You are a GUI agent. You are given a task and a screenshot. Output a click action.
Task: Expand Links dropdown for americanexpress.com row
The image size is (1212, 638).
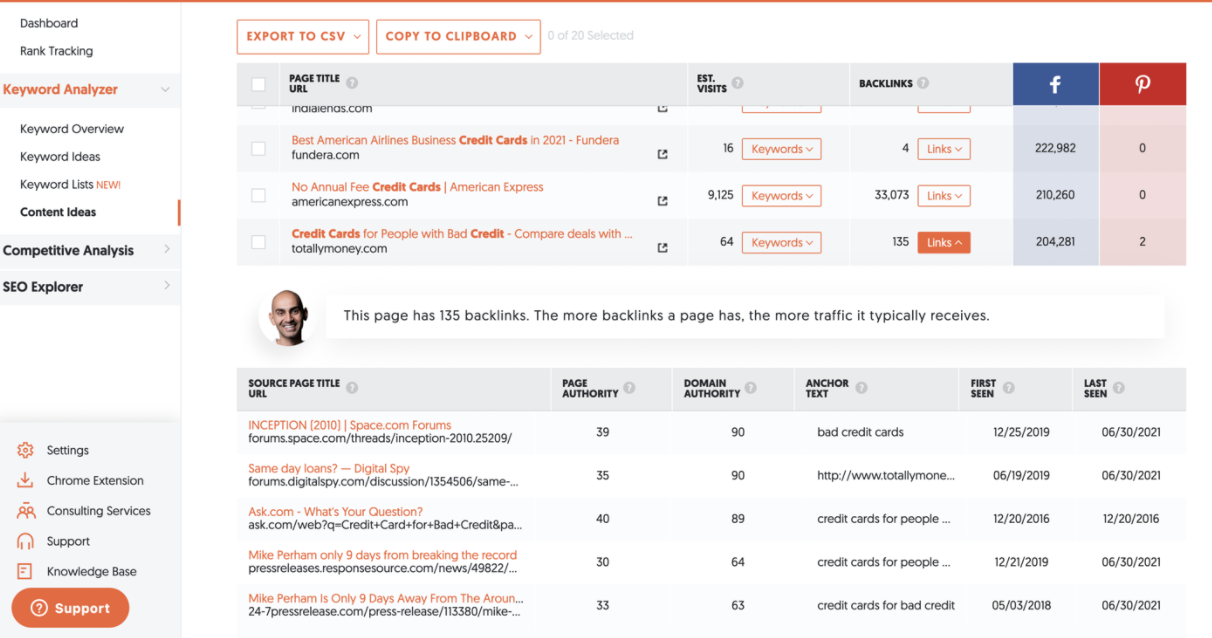point(944,196)
